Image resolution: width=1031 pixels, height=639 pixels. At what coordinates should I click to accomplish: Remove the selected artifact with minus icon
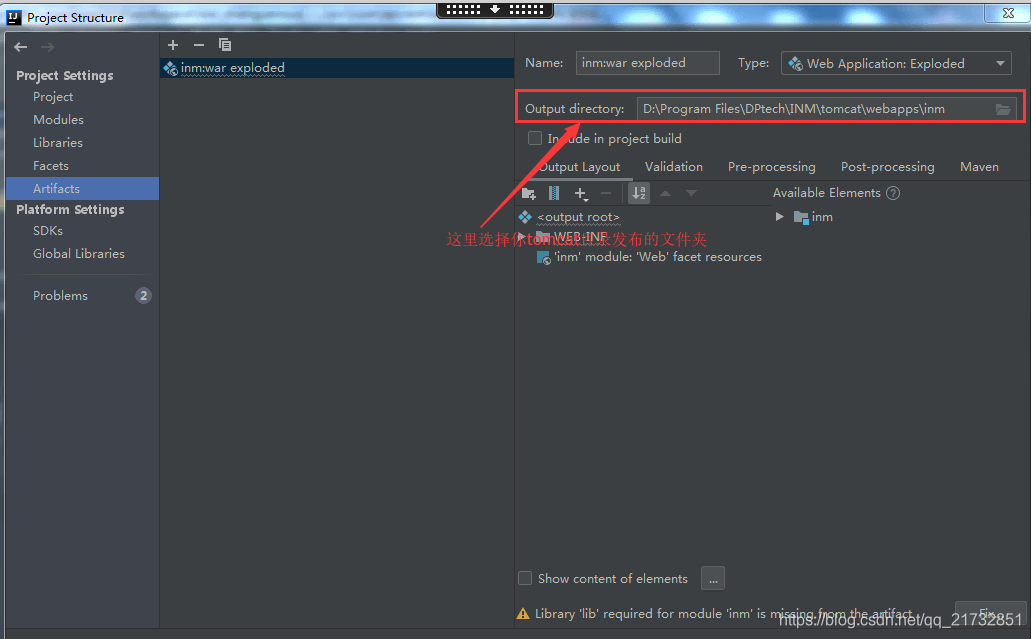[x=199, y=45]
